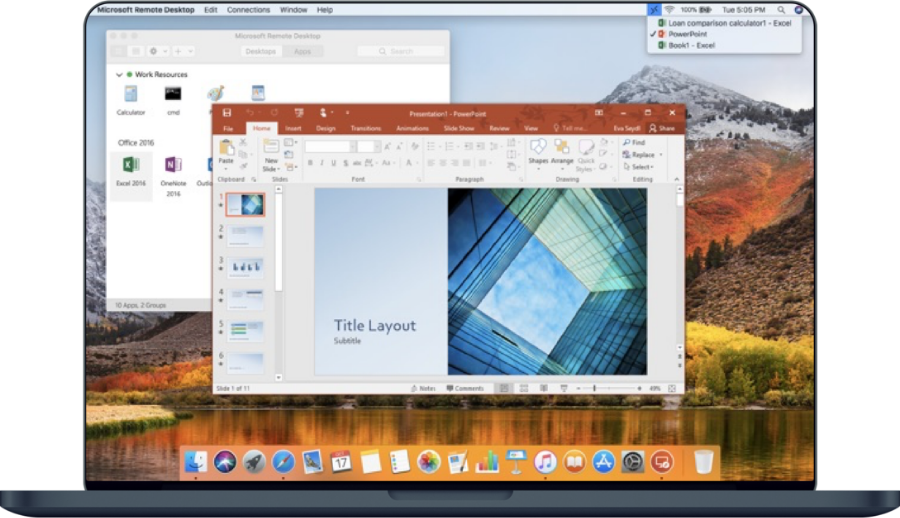Click Find in Editing group
The height and width of the screenshot is (518, 900).
click(634, 142)
